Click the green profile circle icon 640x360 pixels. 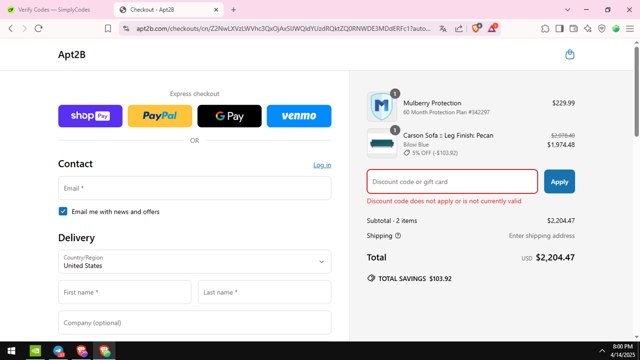pyautogui.click(x=616, y=29)
